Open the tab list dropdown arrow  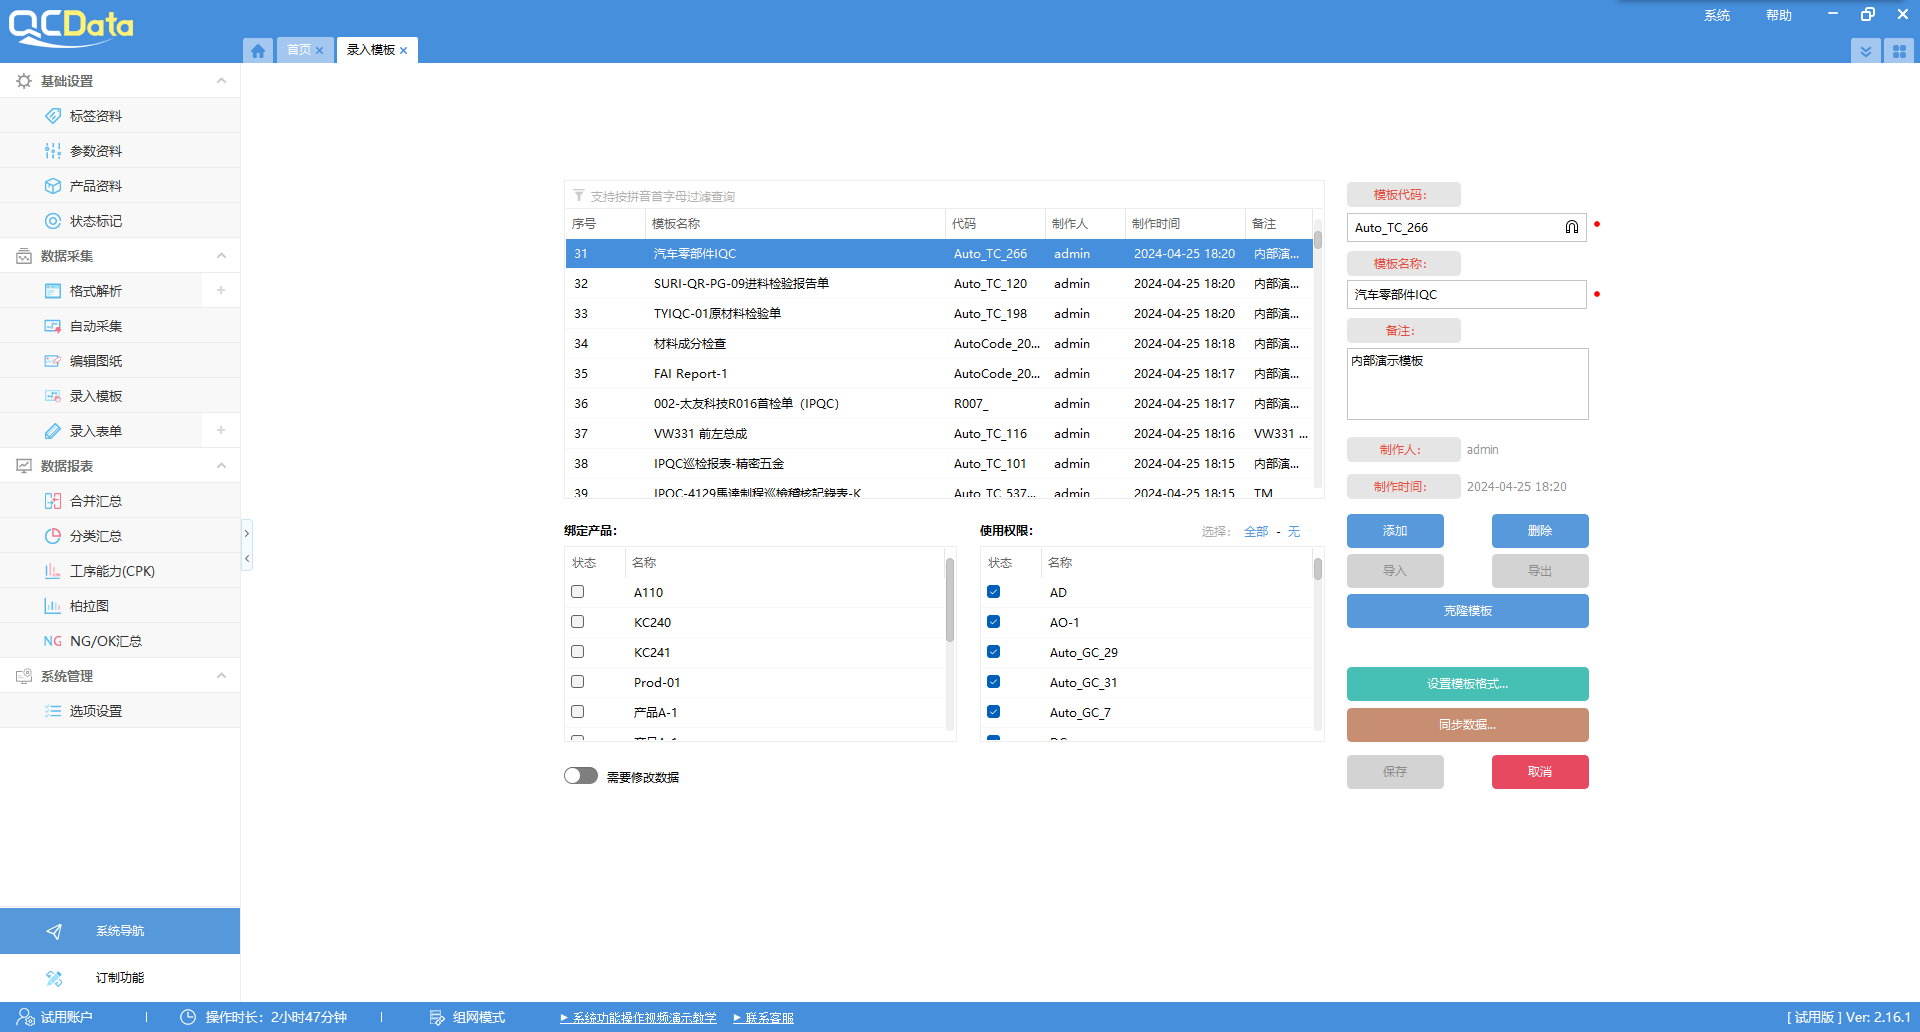click(x=1865, y=51)
